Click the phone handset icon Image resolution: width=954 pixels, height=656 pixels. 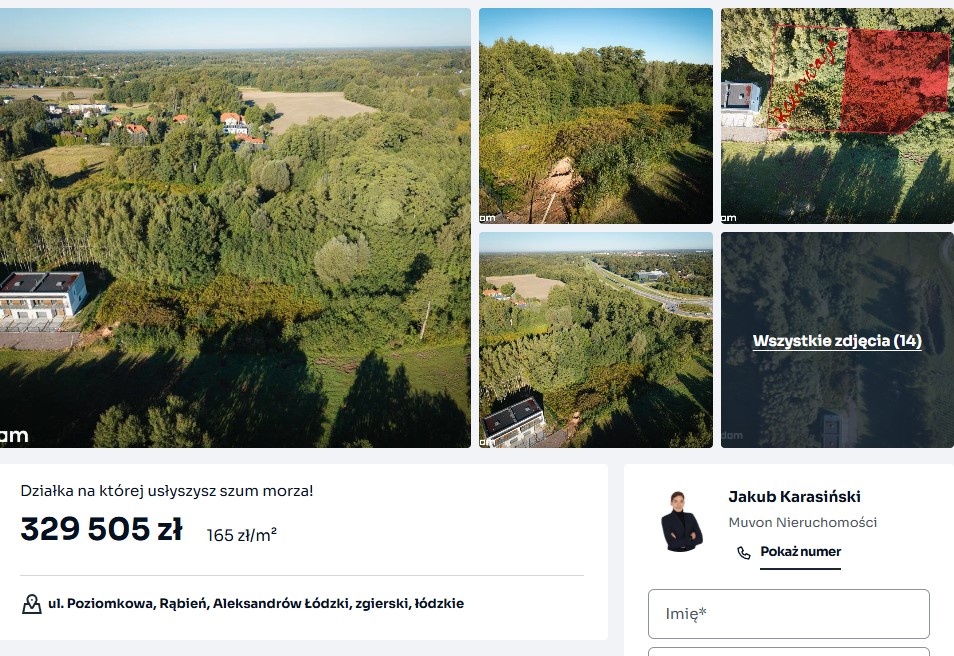743,553
